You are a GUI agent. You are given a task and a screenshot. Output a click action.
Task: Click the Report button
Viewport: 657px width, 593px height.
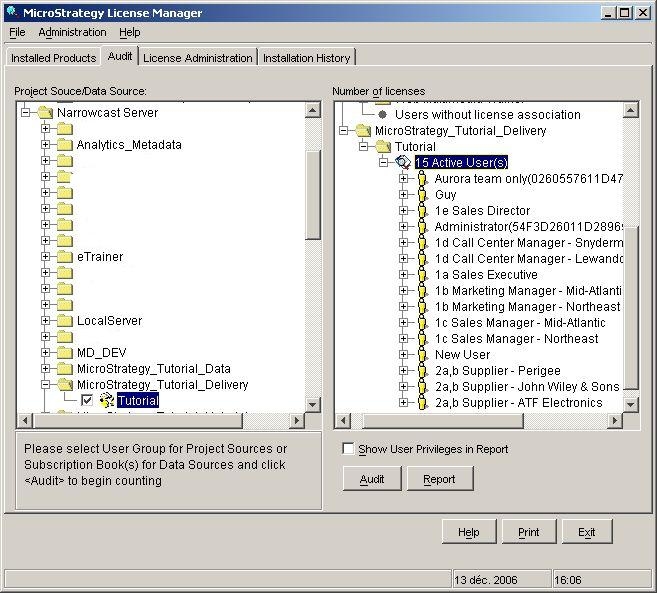(439, 479)
